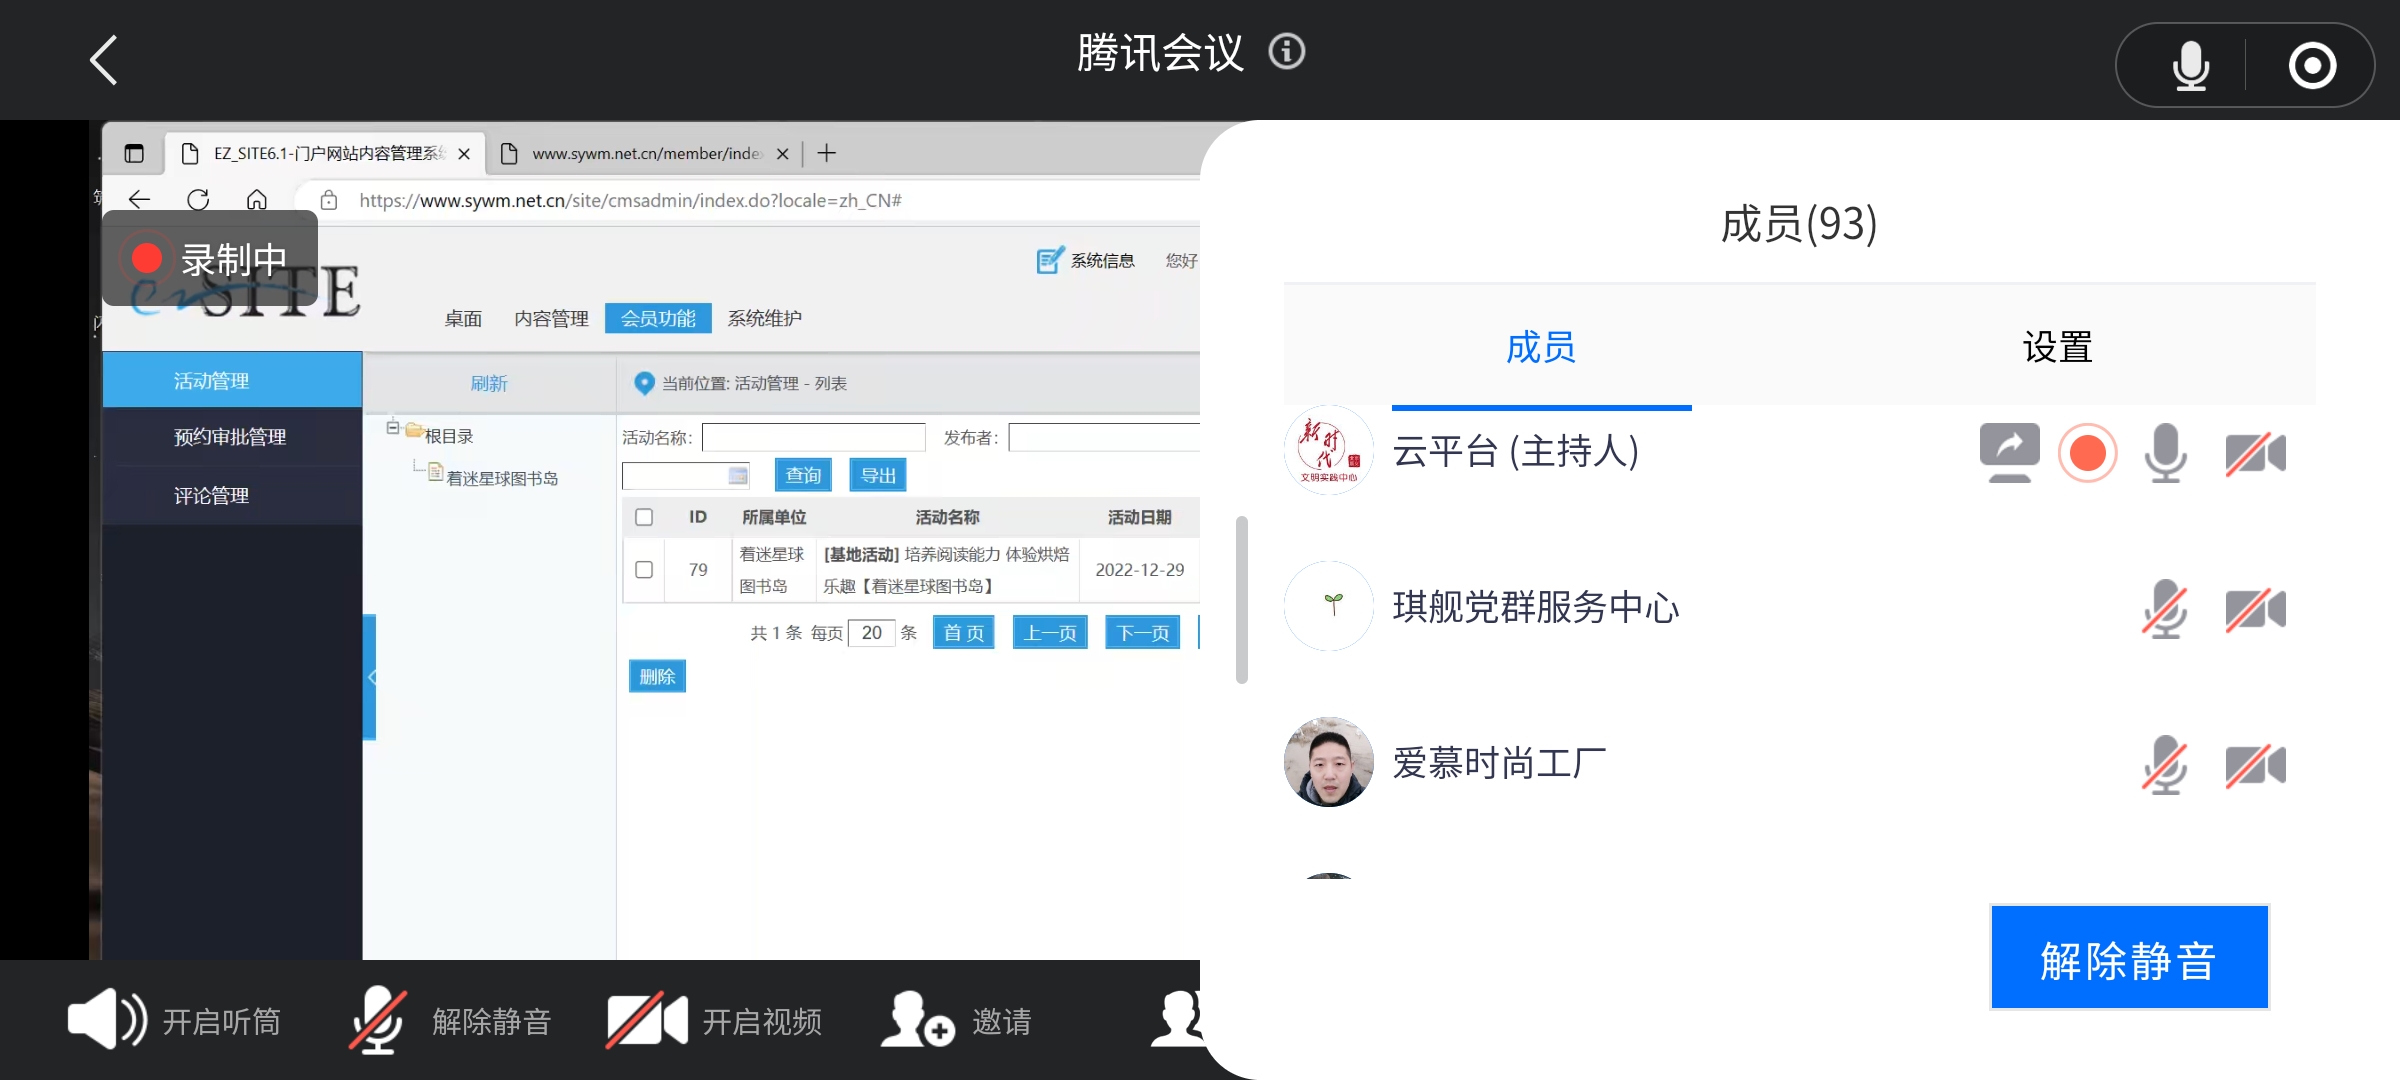This screenshot has width=2400, height=1080.
Task: Tap the 邀请 invite icon
Action: pos(916,1020)
